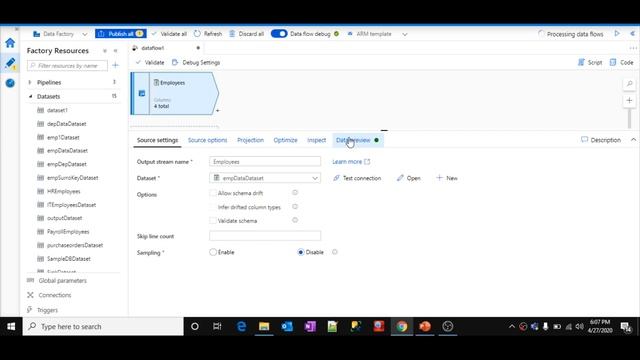
Task: Open the purchaseordersDataset entry
Action: pyautogui.click(x=75, y=245)
